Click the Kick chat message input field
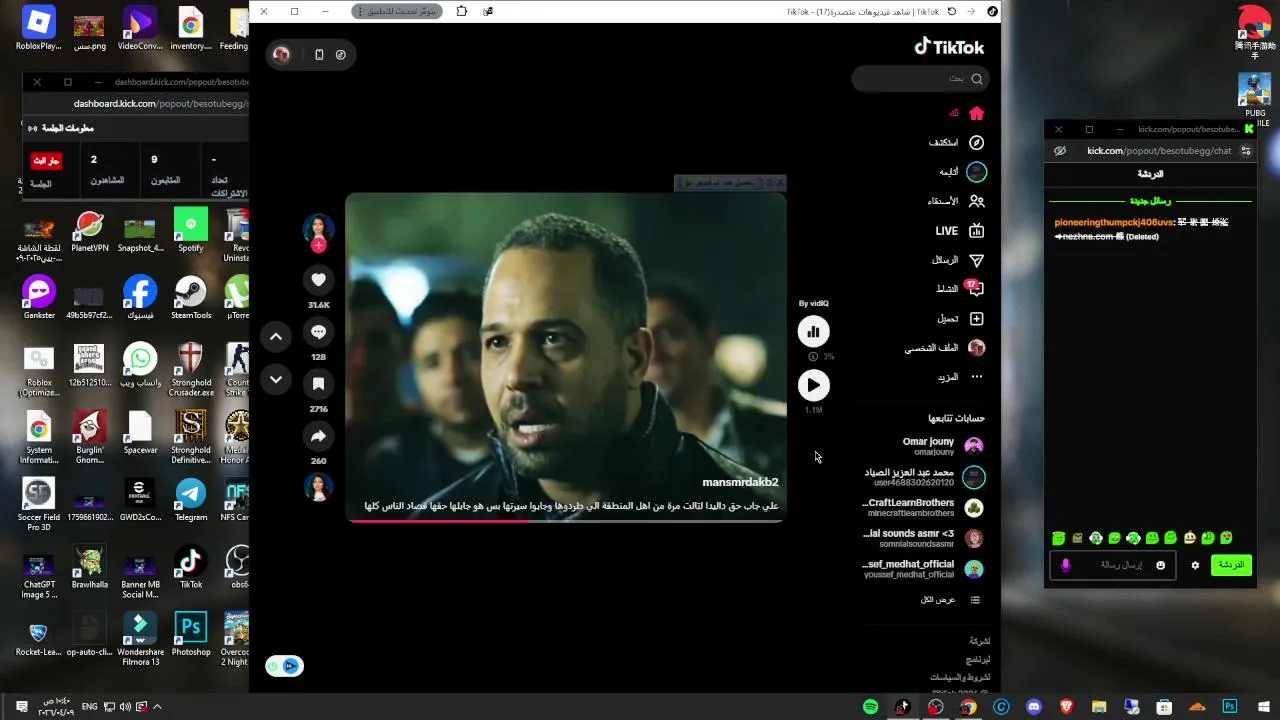The image size is (1280, 720). [x=1113, y=565]
